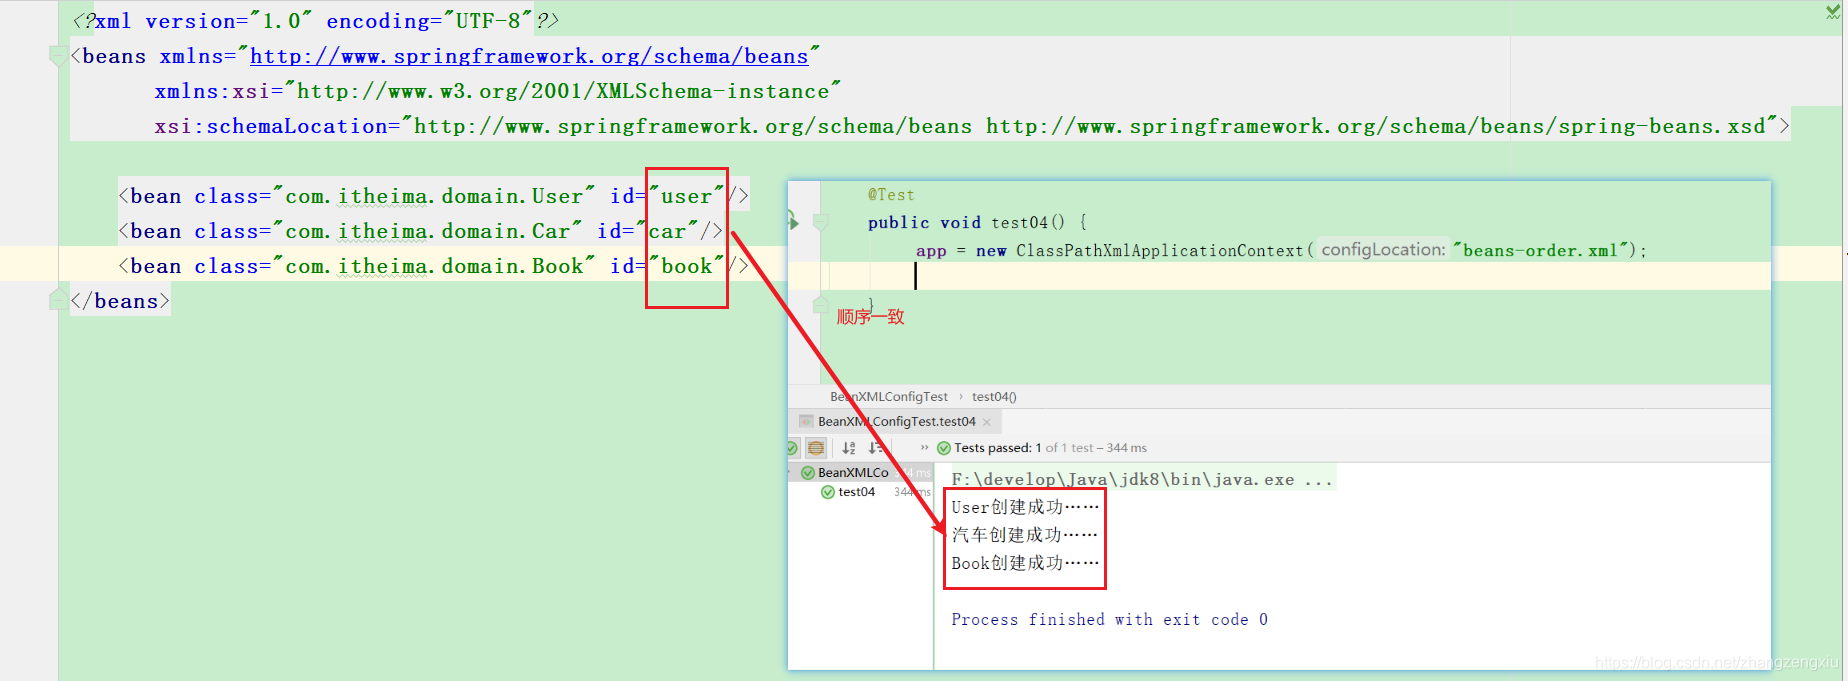Click BeanXMLConfigTest in breadcrumb
The image size is (1848, 681).
(x=889, y=397)
